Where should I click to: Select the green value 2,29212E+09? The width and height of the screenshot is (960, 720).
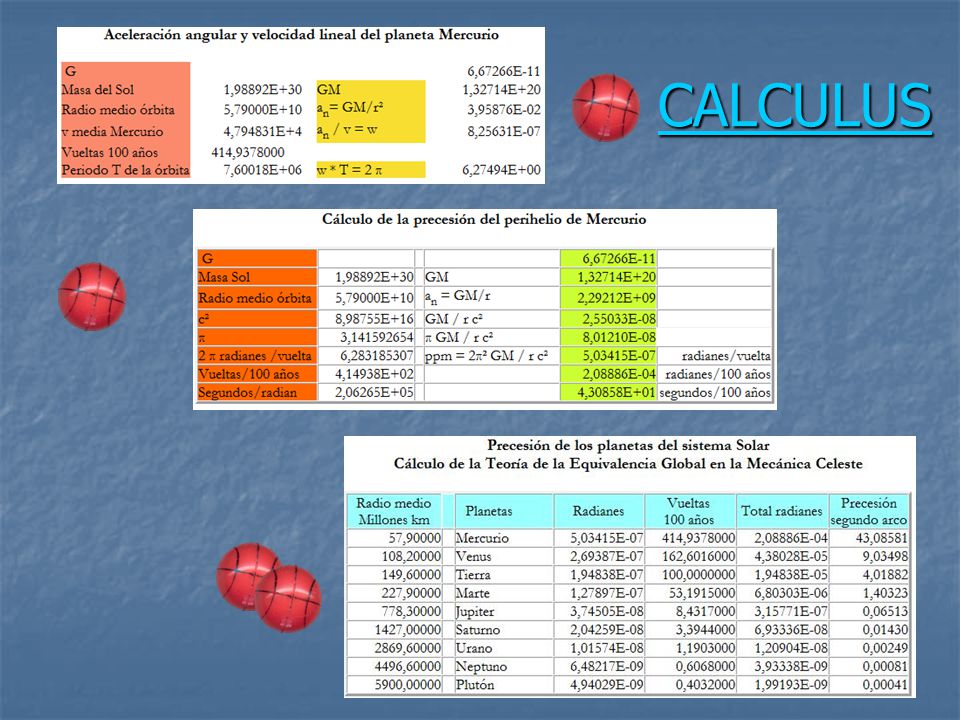point(616,298)
